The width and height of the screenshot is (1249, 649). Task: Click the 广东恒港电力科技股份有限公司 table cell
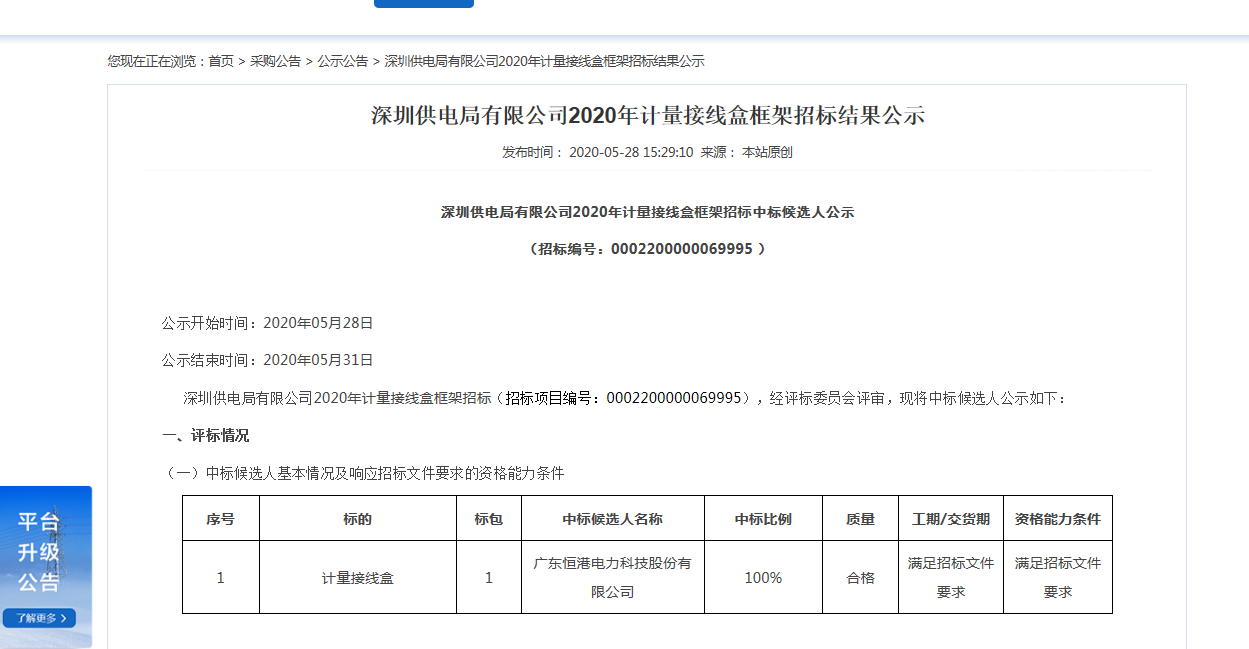click(x=612, y=577)
